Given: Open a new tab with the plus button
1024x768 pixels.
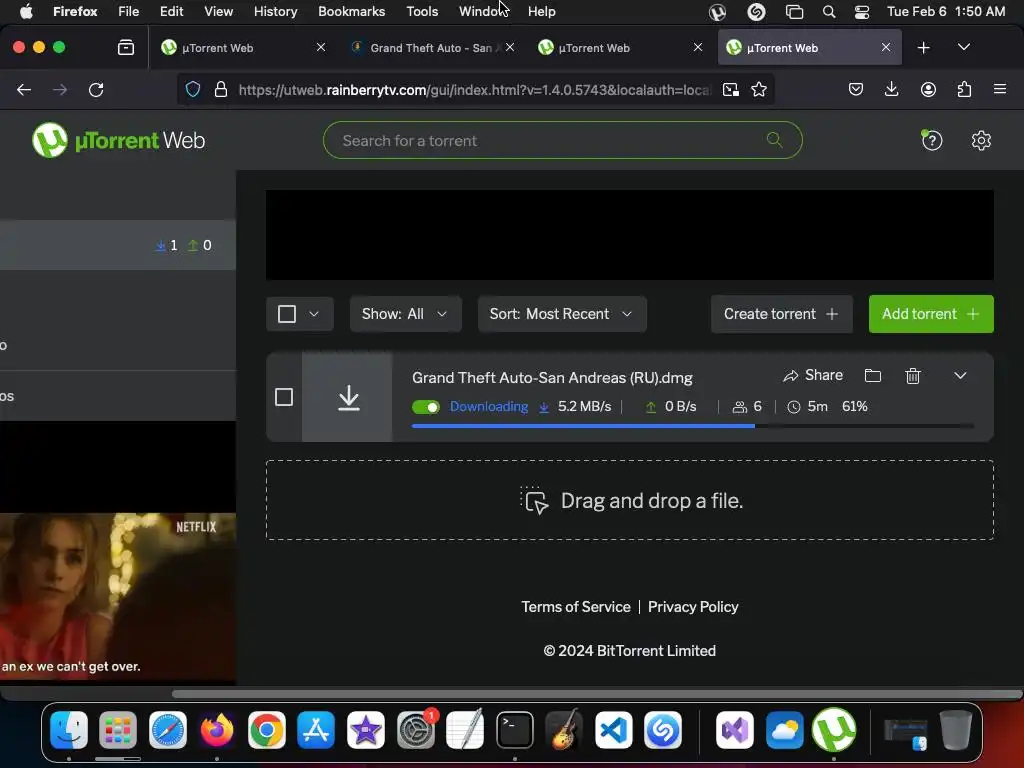Looking at the screenshot, I should [x=923, y=48].
